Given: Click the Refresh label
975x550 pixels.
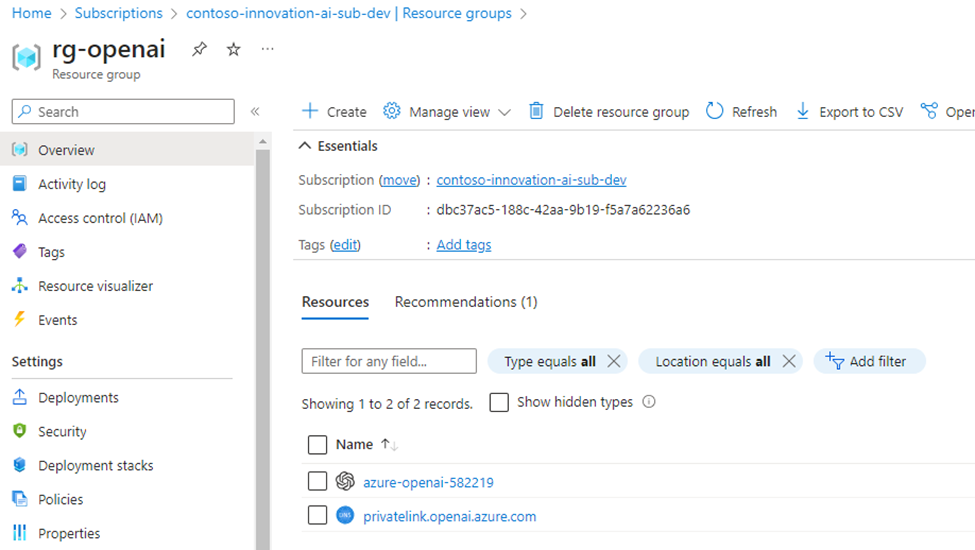Looking at the screenshot, I should (x=754, y=112).
